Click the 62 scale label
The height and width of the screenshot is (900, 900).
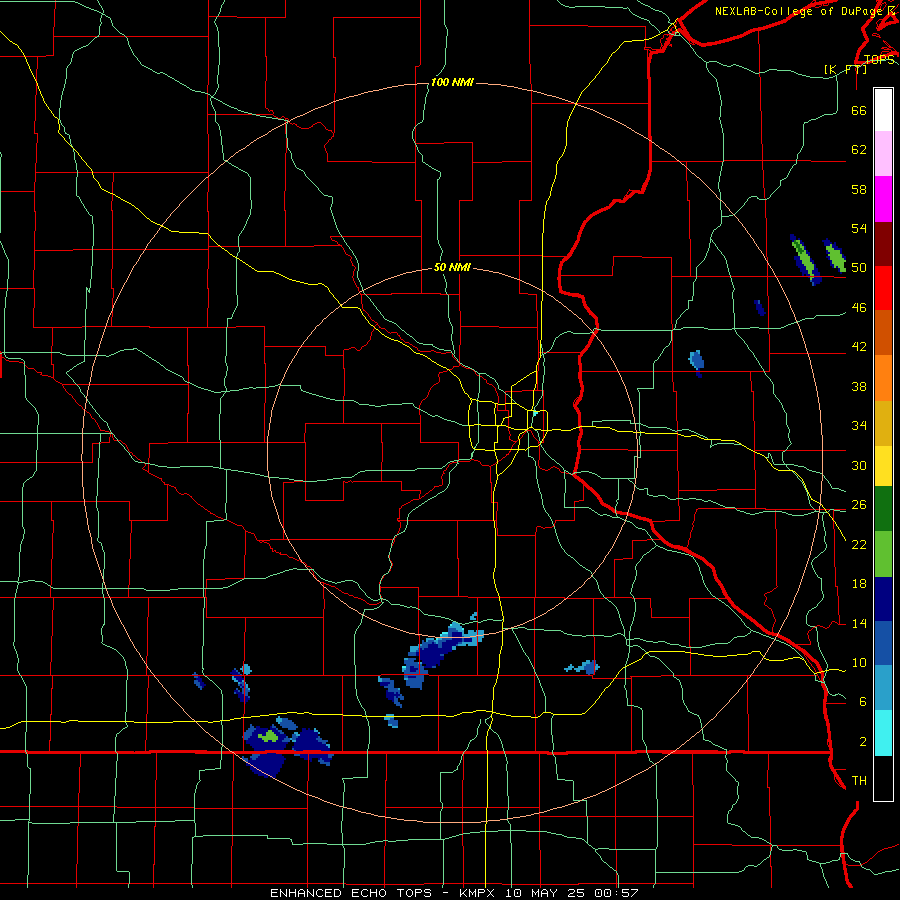point(859,149)
